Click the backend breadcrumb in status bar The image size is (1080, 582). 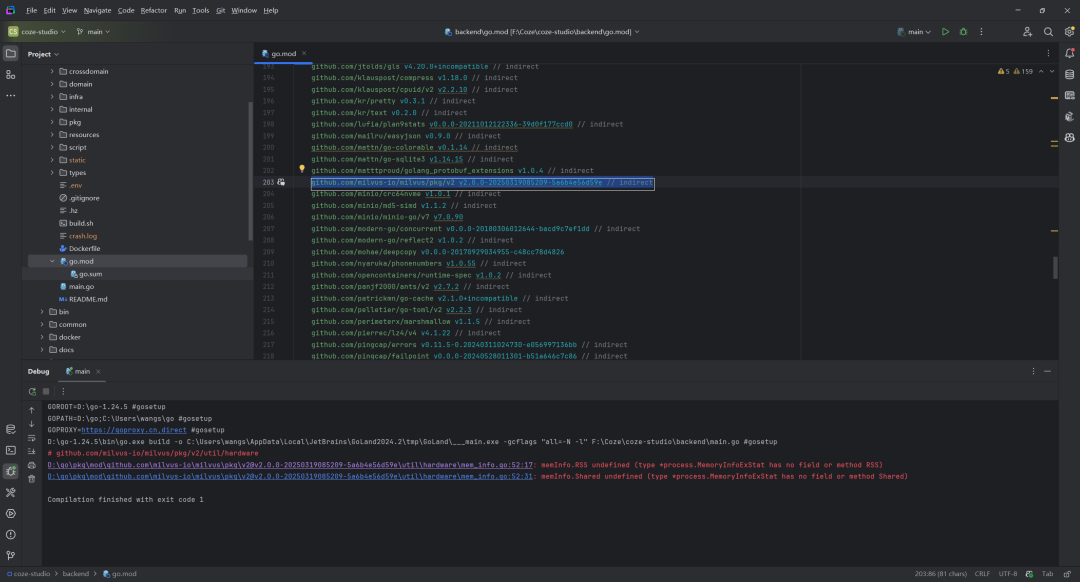tap(76, 574)
